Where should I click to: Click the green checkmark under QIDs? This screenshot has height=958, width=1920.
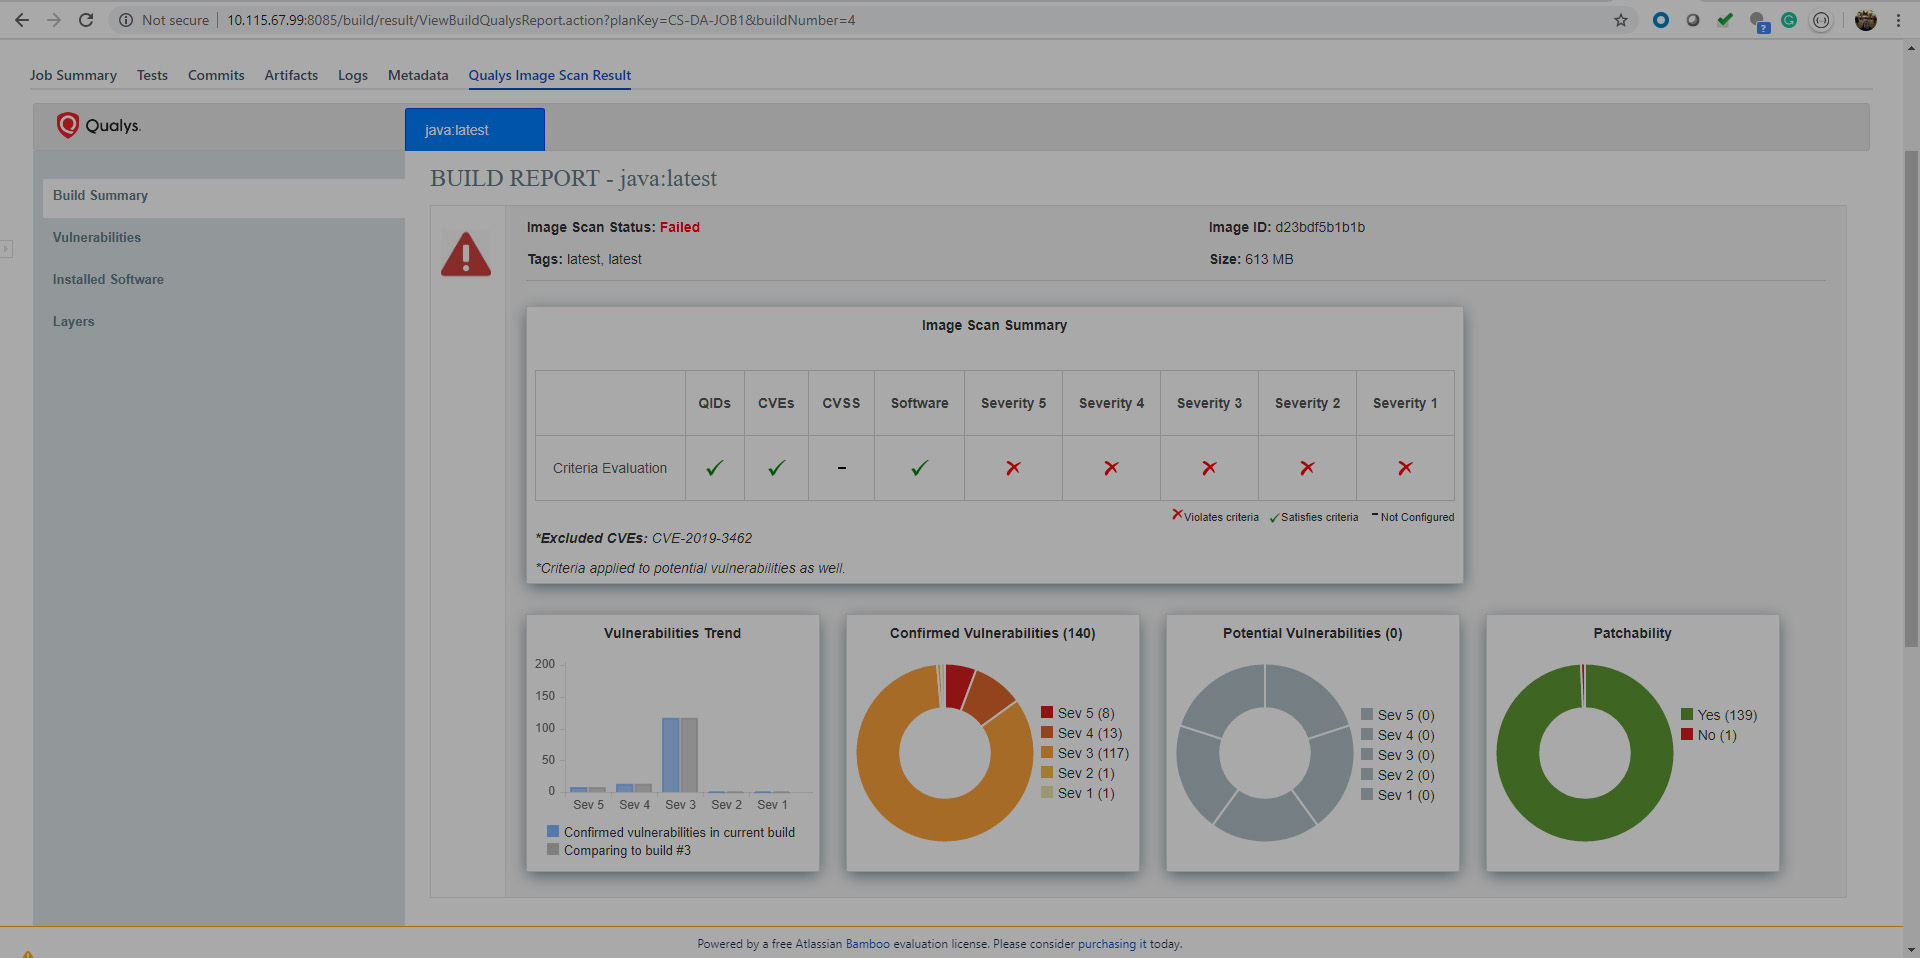(714, 468)
